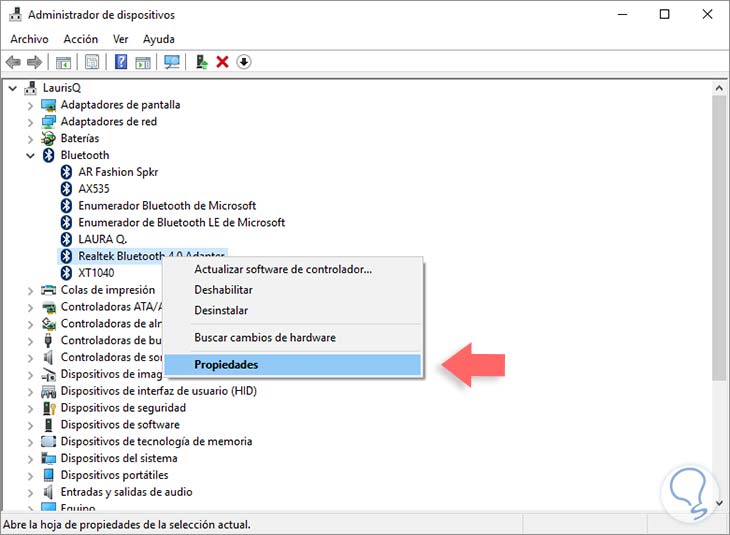Expand Dispositivos de interfaz de usuario (HID)

(x=30, y=392)
